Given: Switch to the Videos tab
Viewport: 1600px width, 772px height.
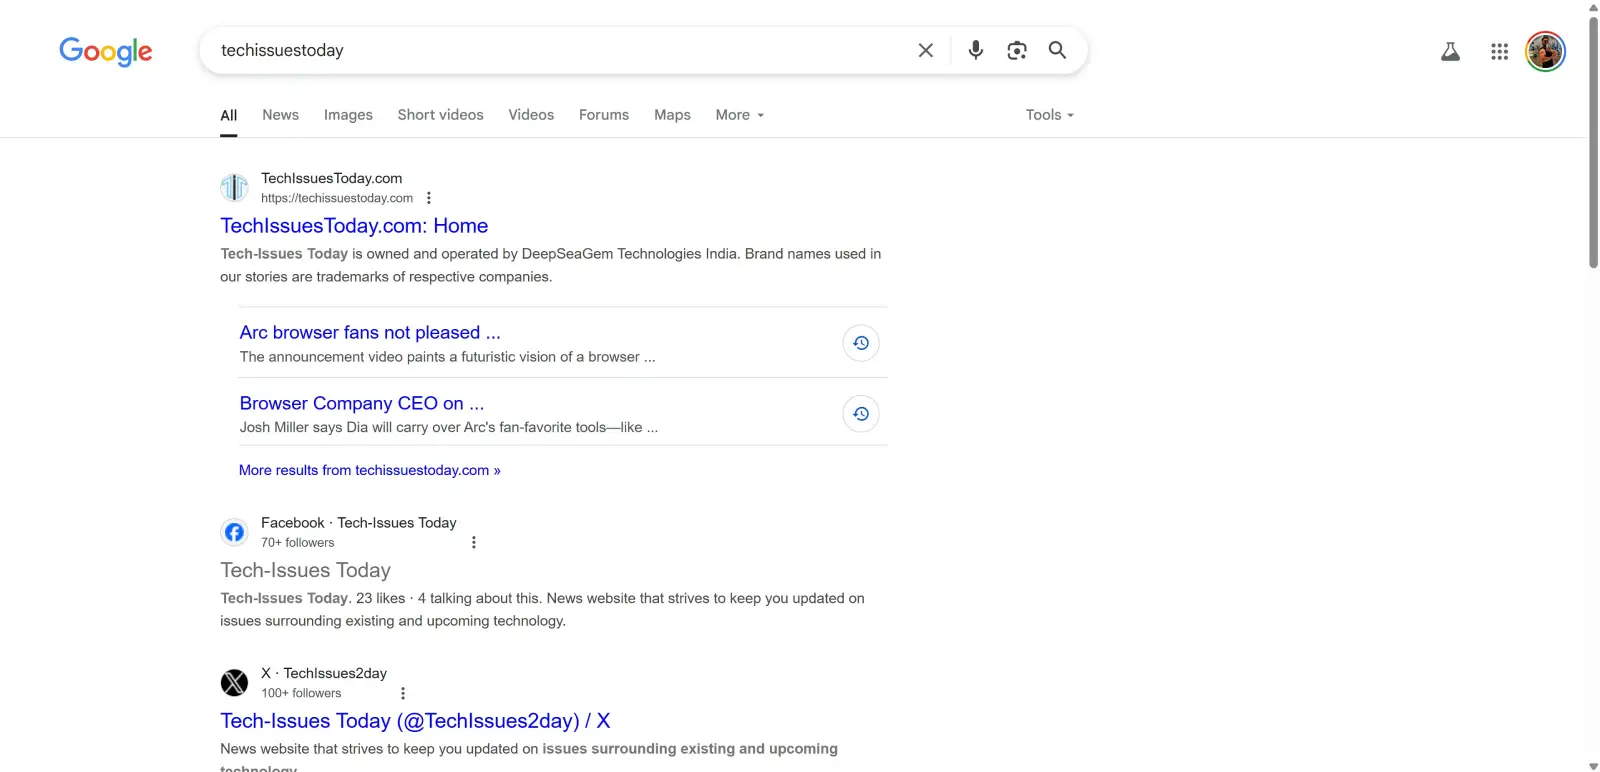Looking at the screenshot, I should point(531,115).
